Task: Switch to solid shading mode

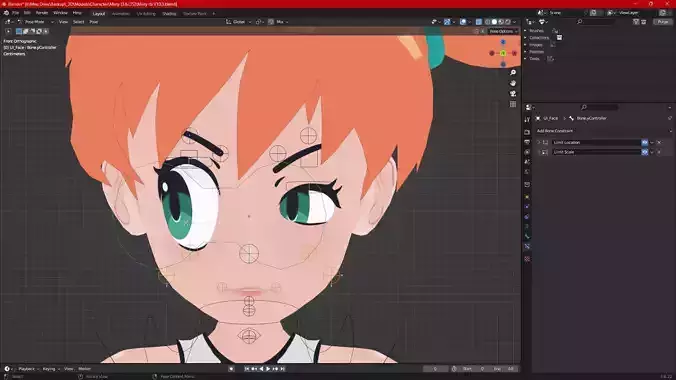Action: click(494, 22)
